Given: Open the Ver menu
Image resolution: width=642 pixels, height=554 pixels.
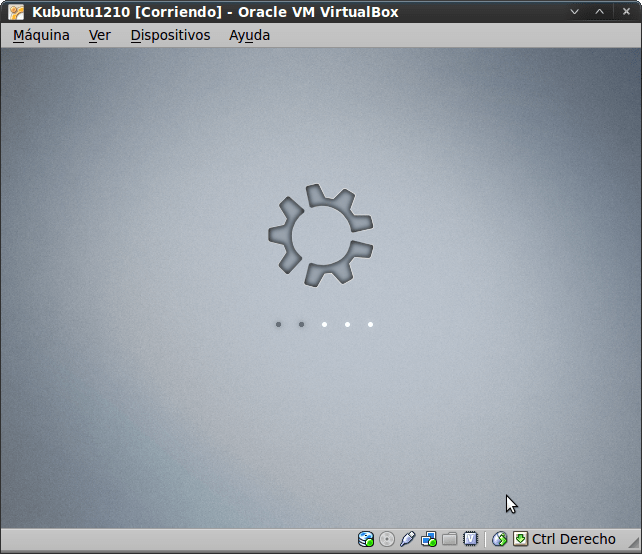Looking at the screenshot, I should pos(99,35).
